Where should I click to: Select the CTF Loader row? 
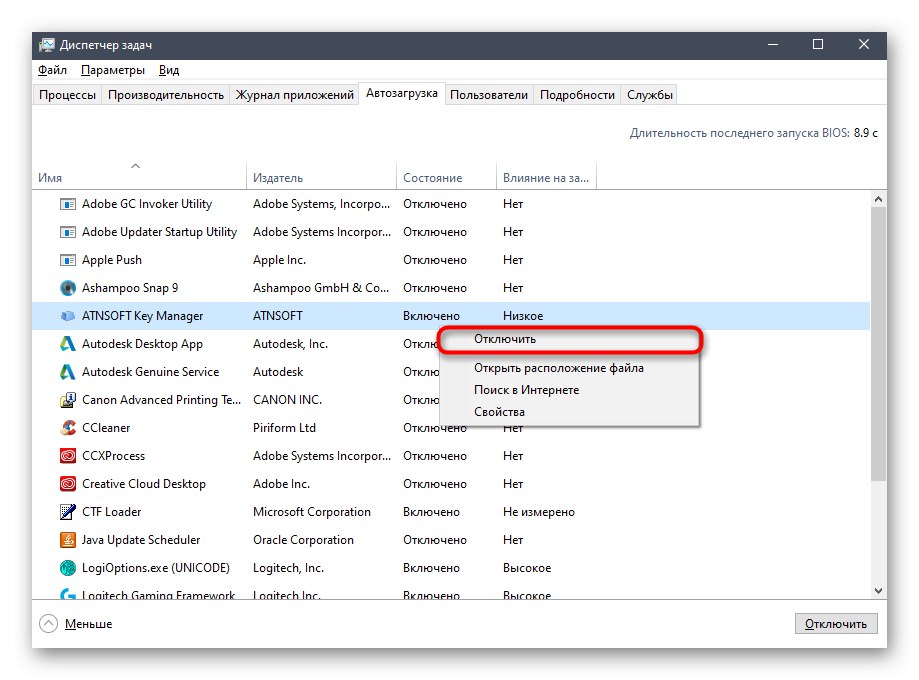[x=300, y=512]
